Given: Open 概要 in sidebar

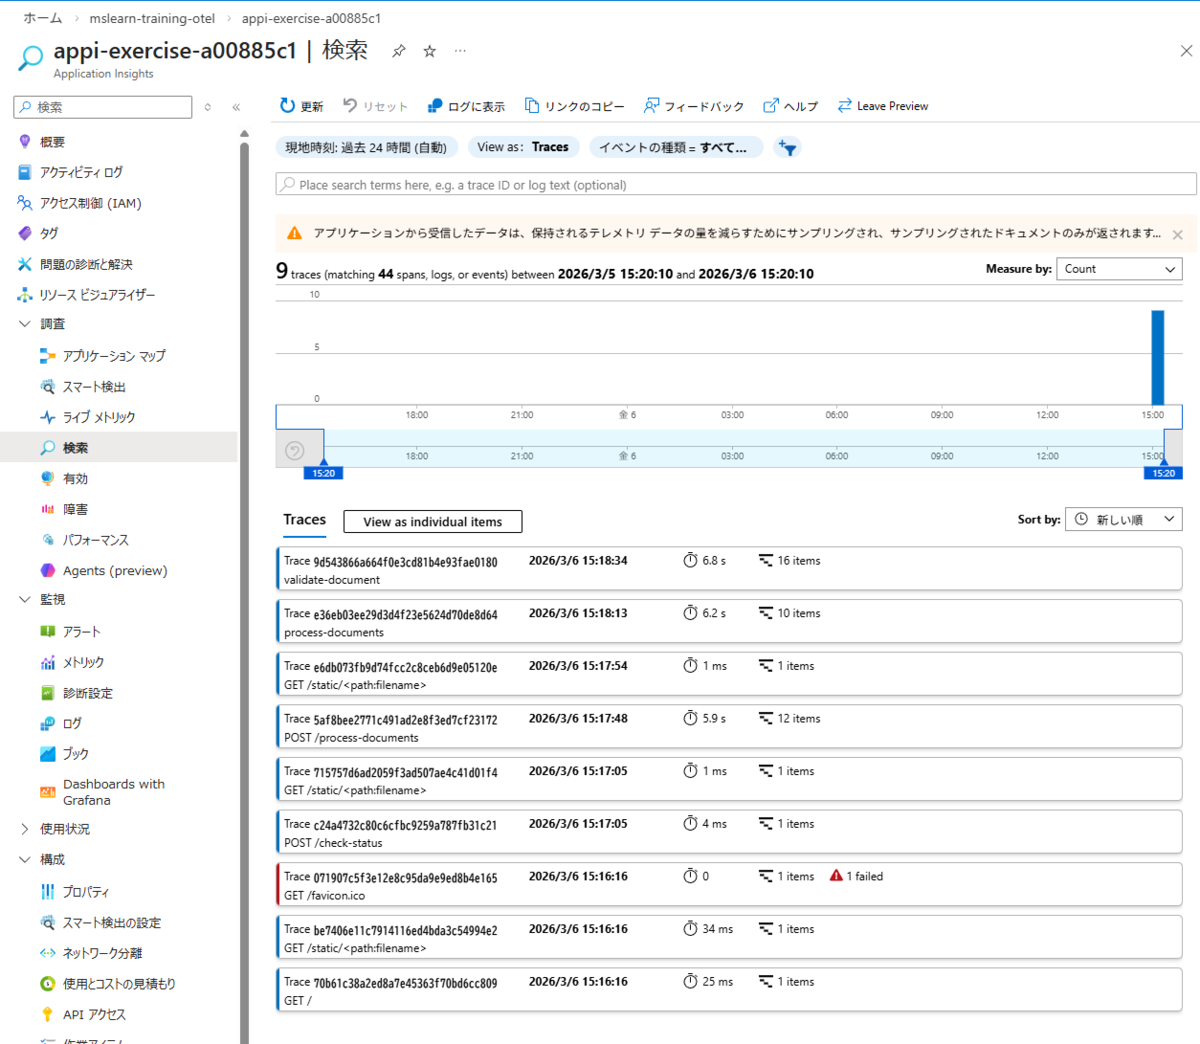Looking at the screenshot, I should 52,142.
